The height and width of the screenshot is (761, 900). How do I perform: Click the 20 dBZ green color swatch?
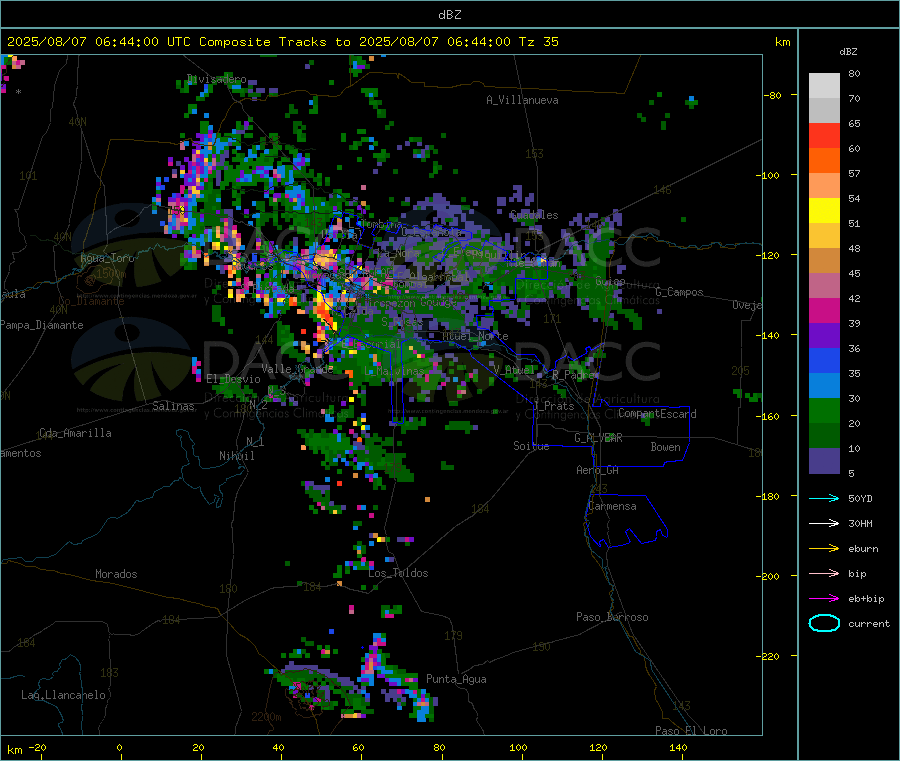824,410
